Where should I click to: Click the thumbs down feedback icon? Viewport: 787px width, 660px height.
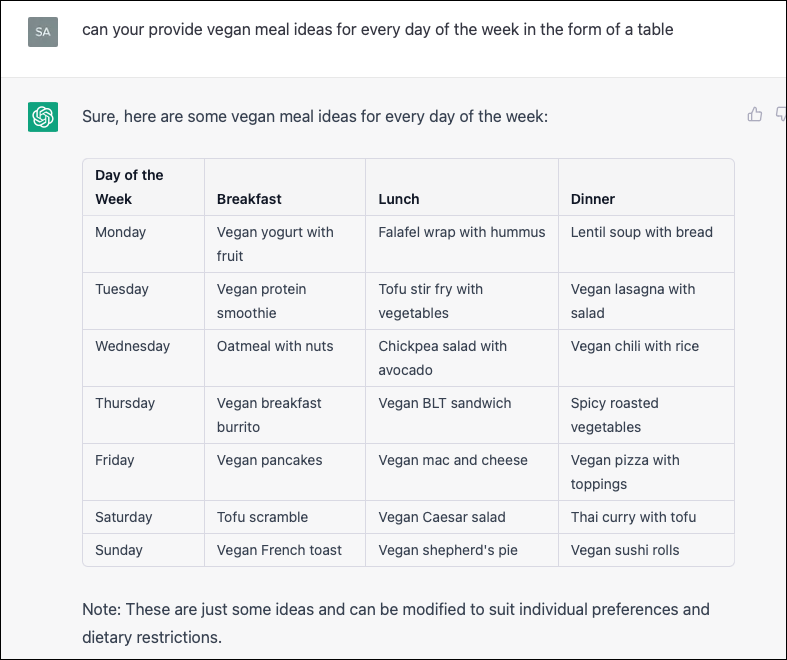(x=781, y=114)
